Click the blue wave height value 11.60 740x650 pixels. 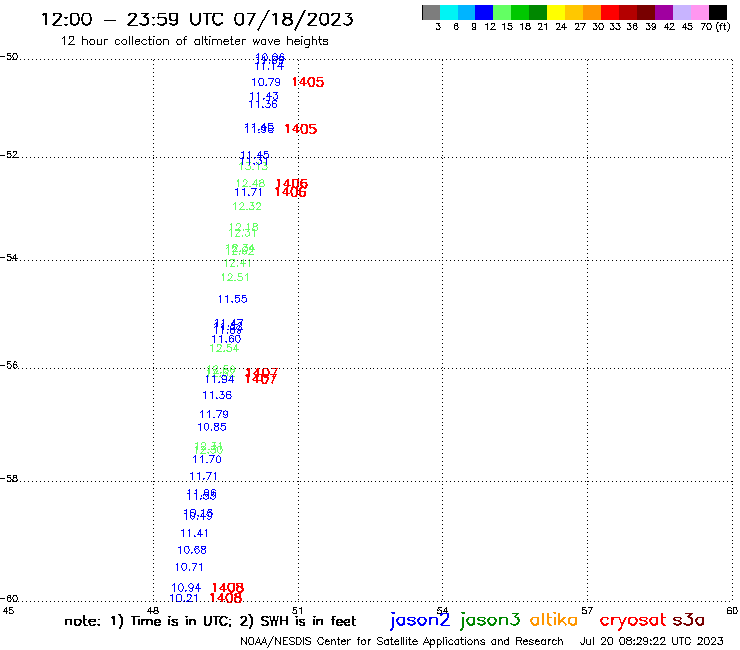point(227,339)
